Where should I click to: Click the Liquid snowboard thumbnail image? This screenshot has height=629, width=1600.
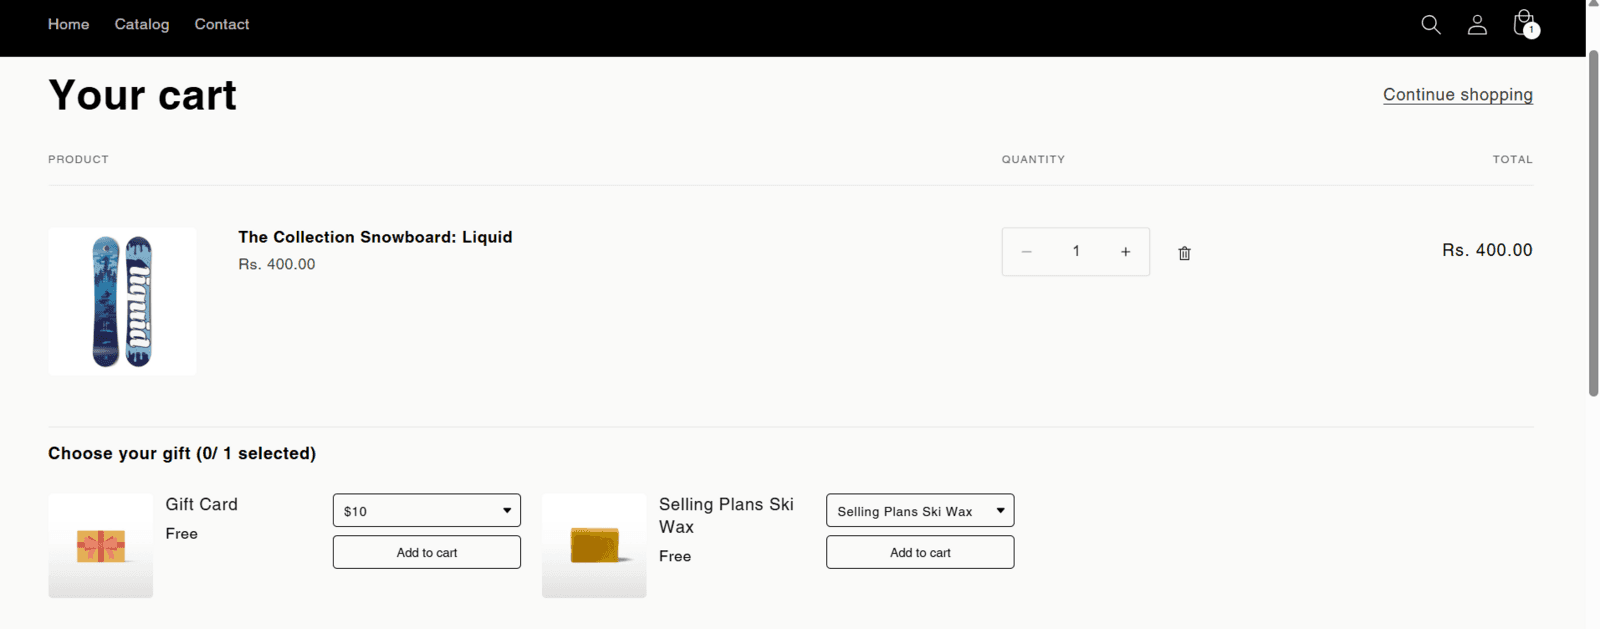tap(122, 301)
